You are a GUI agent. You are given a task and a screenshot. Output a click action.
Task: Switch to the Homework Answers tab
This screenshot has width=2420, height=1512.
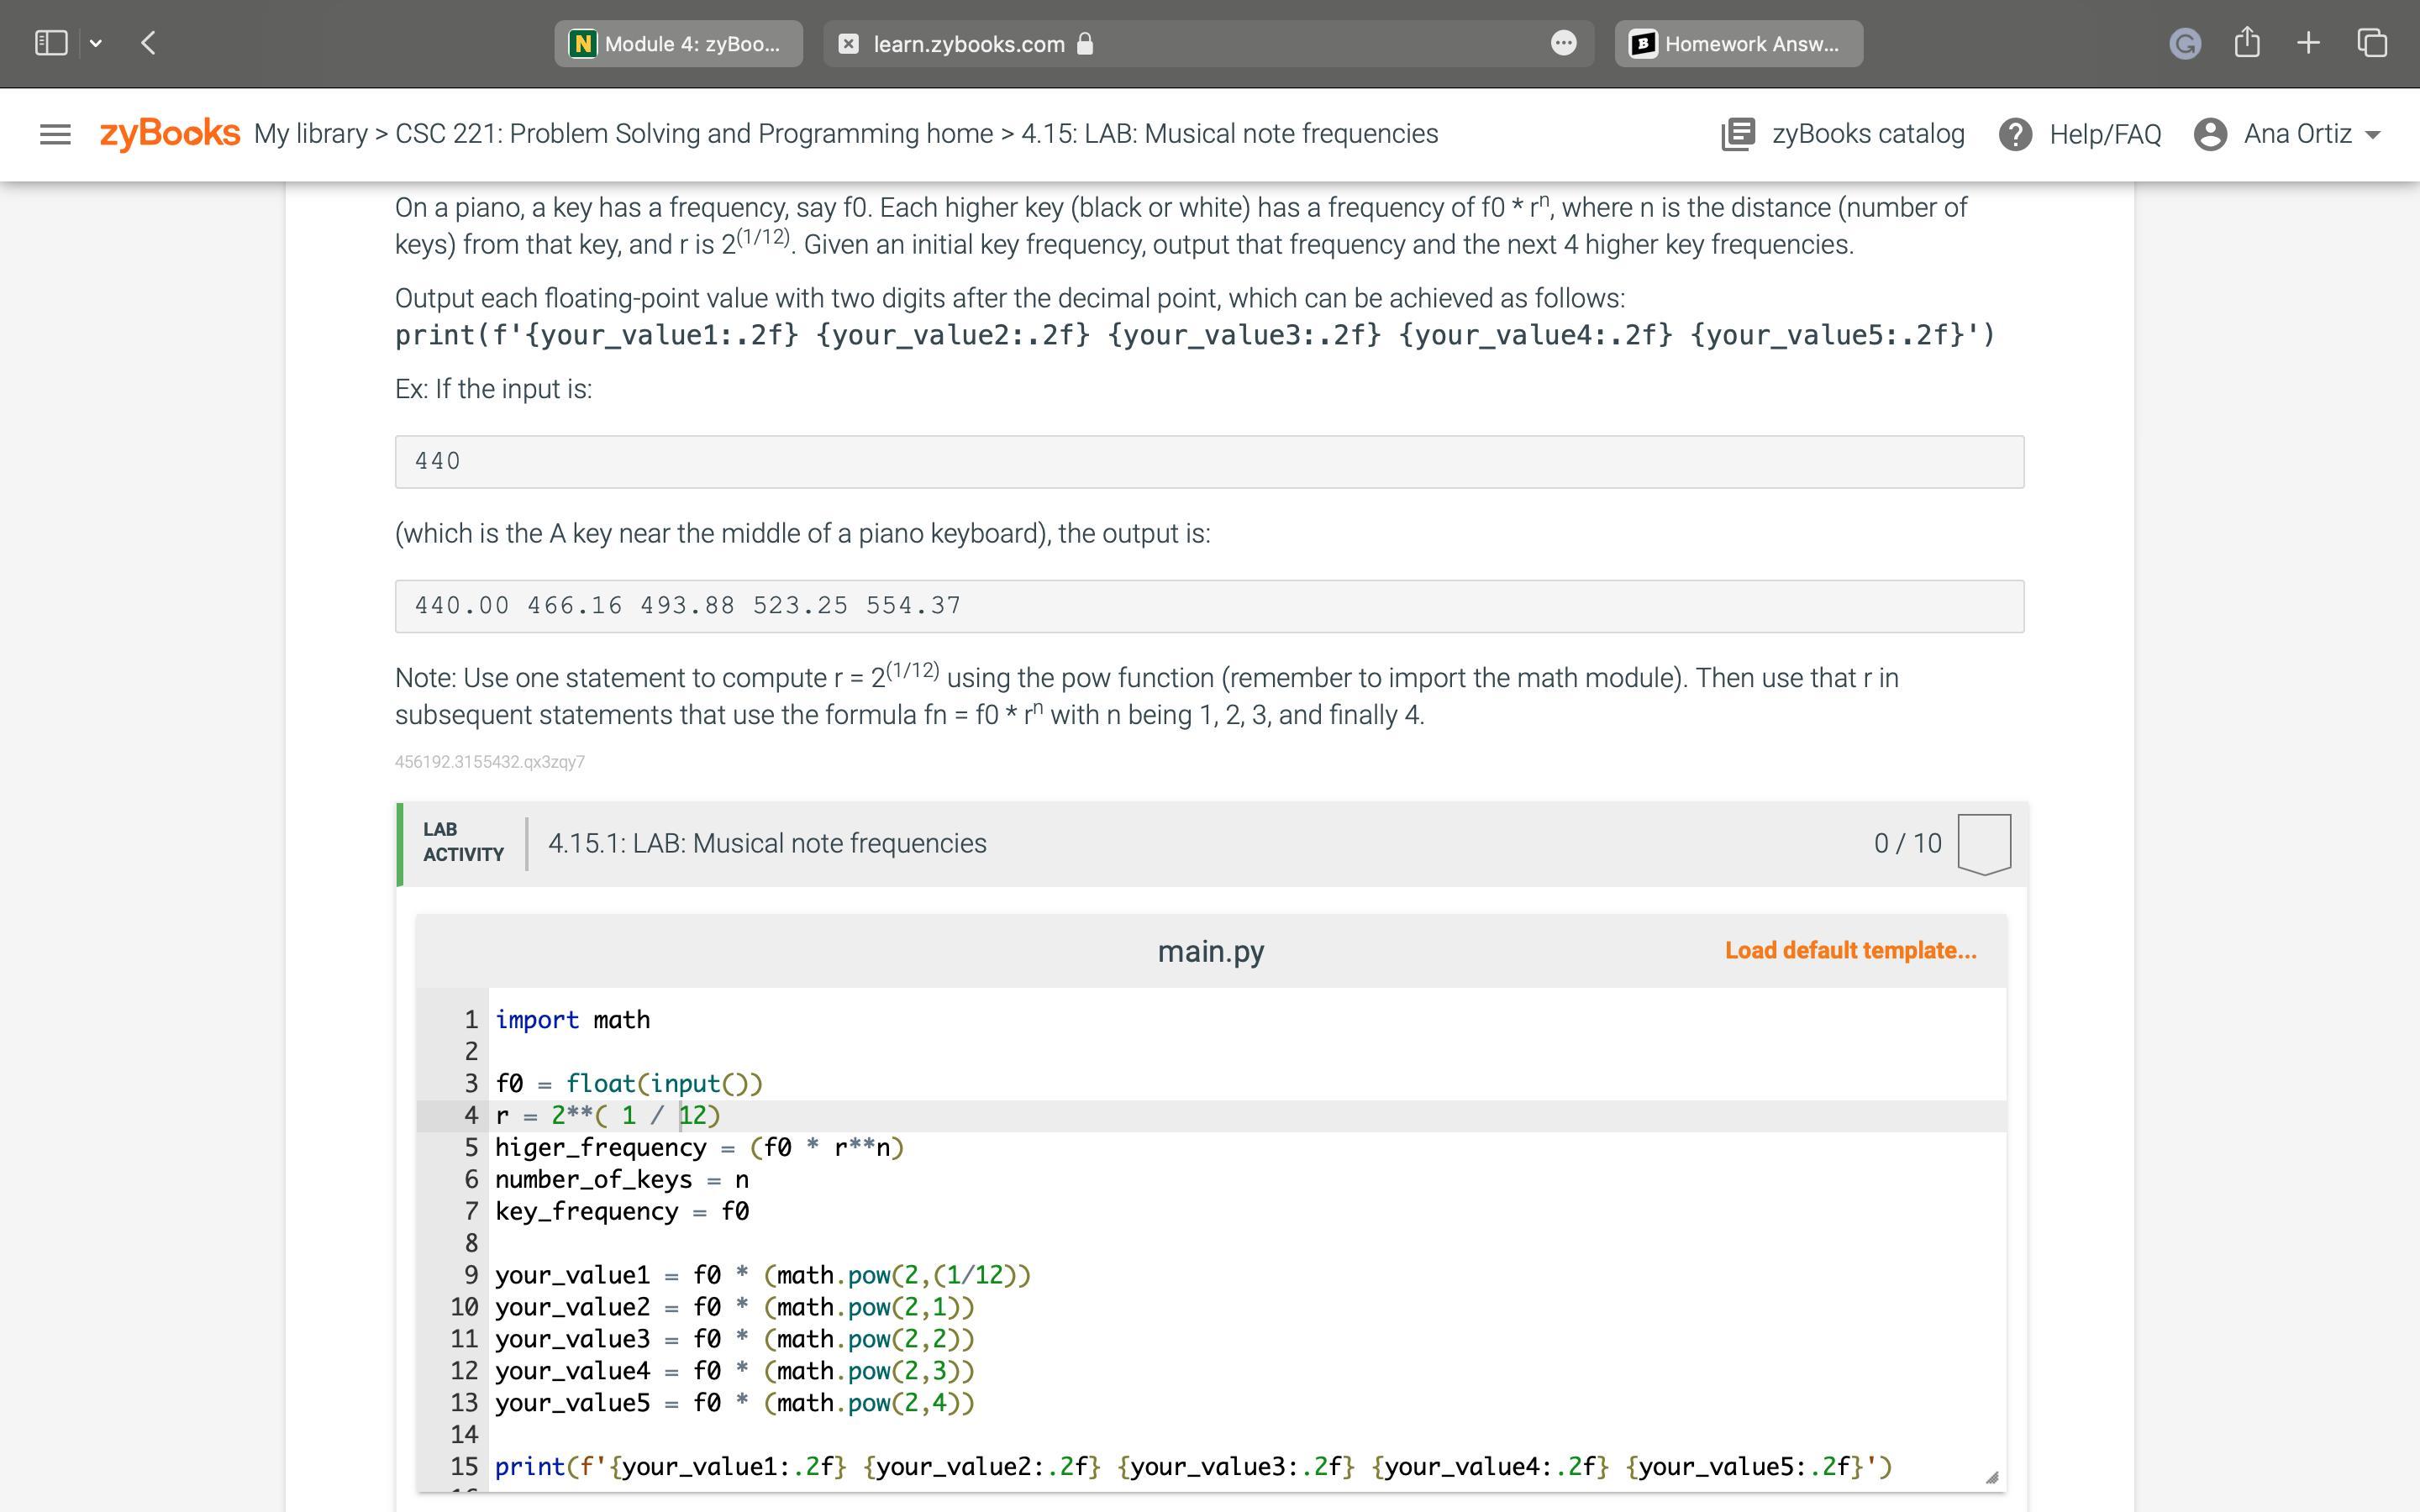tap(1738, 44)
